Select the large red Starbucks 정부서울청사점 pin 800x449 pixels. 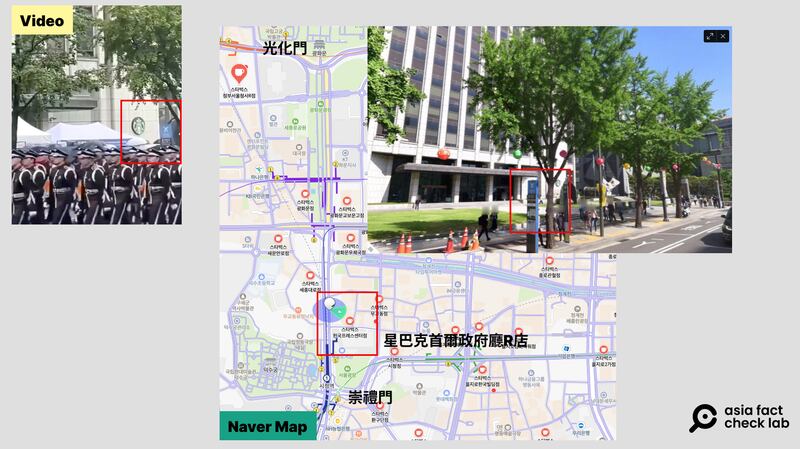tap(239, 74)
